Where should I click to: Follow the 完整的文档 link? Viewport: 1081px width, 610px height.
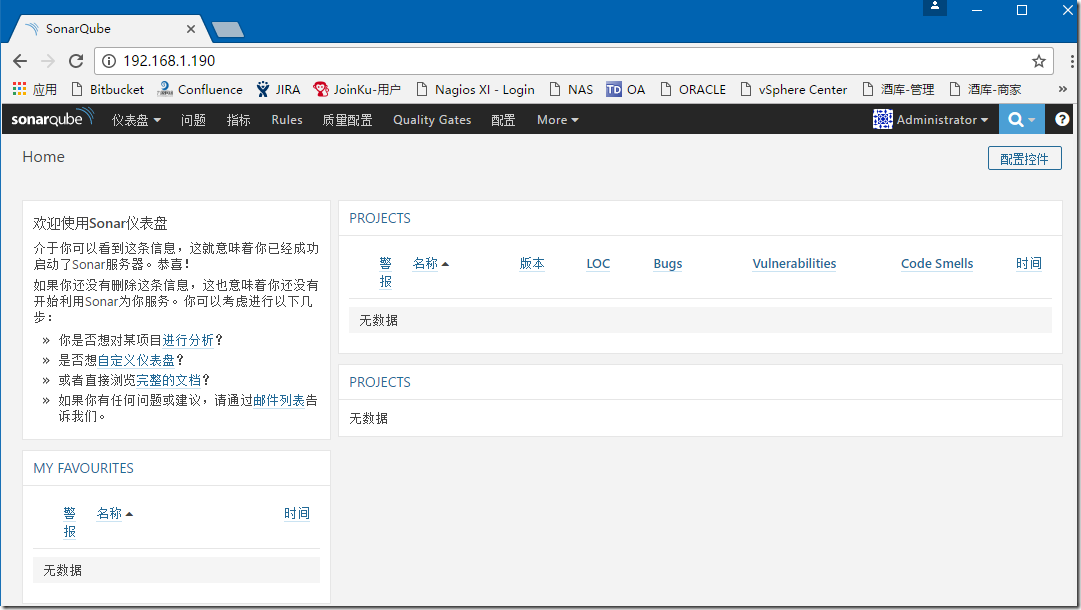click(169, 380)
